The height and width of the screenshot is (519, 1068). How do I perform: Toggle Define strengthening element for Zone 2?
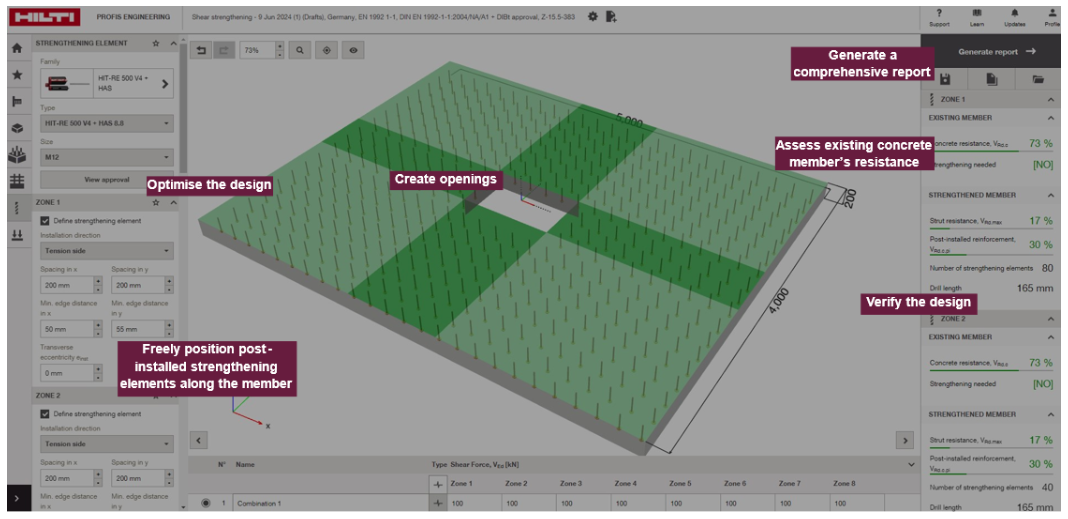45,413
